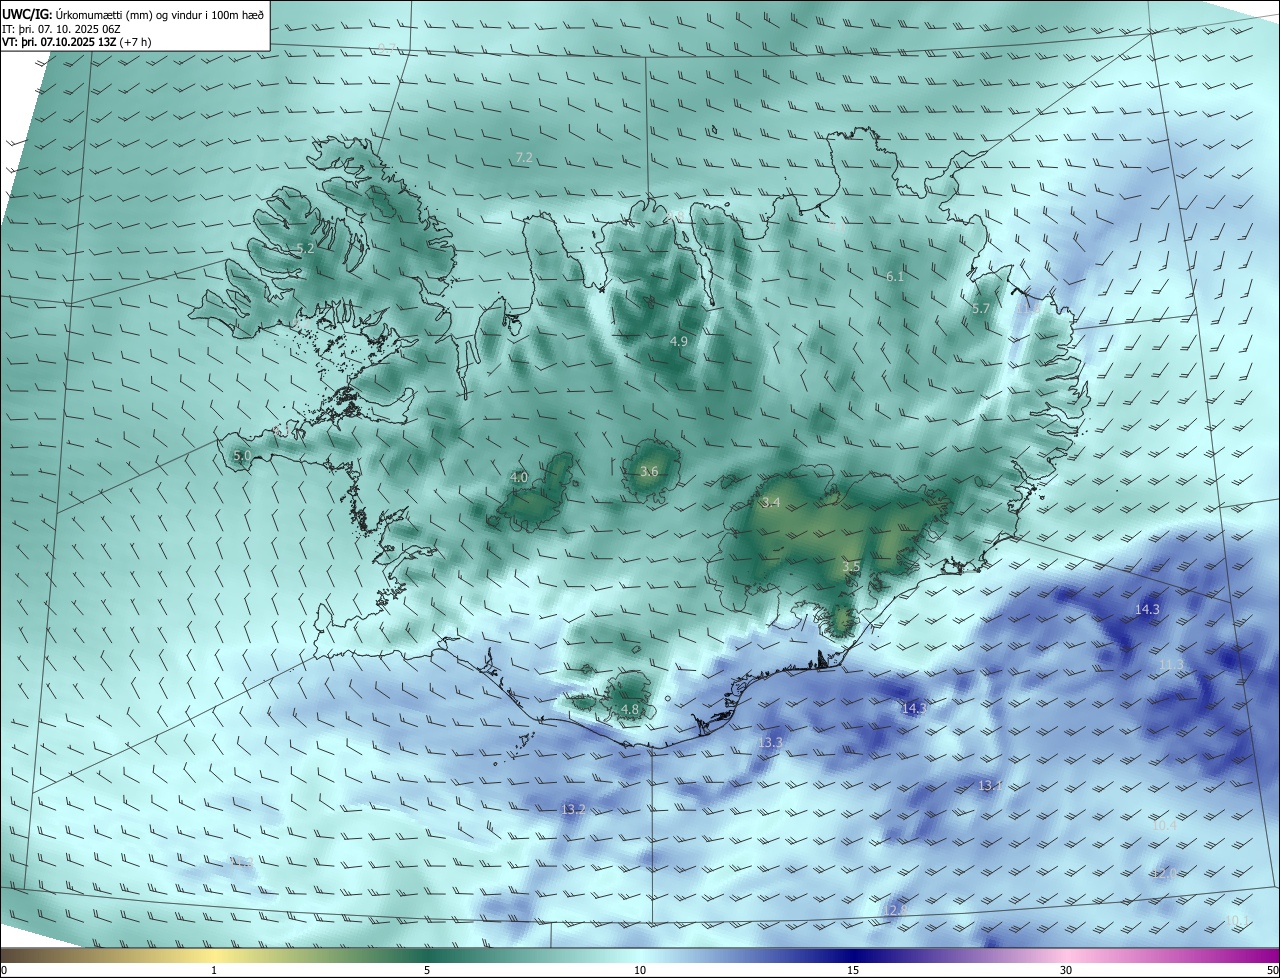
Task: Click the 3.5 value label
Action: pos(851,567)
